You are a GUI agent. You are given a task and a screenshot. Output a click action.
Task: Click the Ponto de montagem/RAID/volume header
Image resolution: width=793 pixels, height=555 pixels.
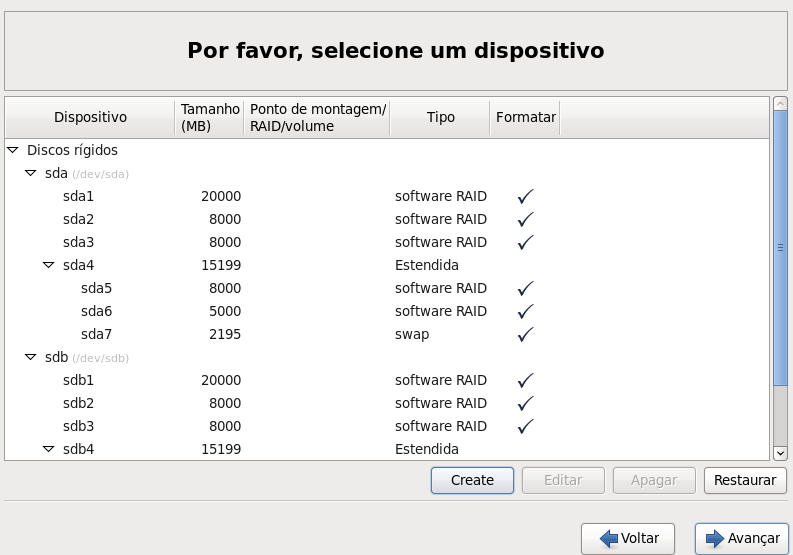point(317,117)
